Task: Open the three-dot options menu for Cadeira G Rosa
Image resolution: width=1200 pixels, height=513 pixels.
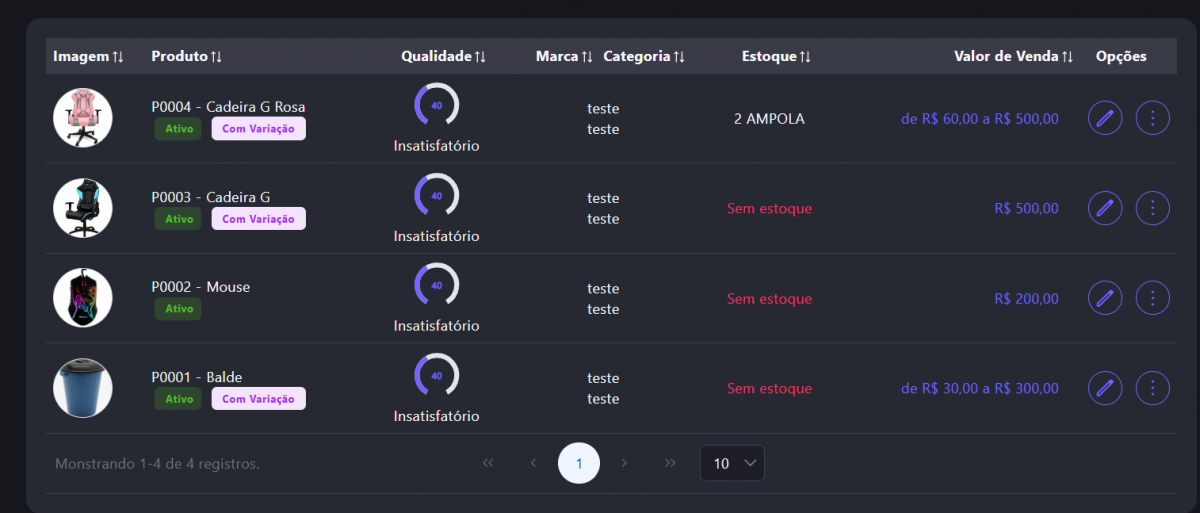Action: pos(1153,119)
